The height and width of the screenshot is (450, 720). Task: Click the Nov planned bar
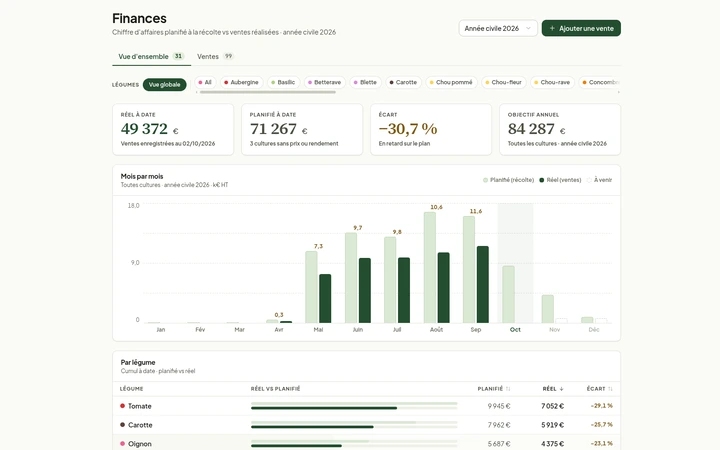coord(547,309)
